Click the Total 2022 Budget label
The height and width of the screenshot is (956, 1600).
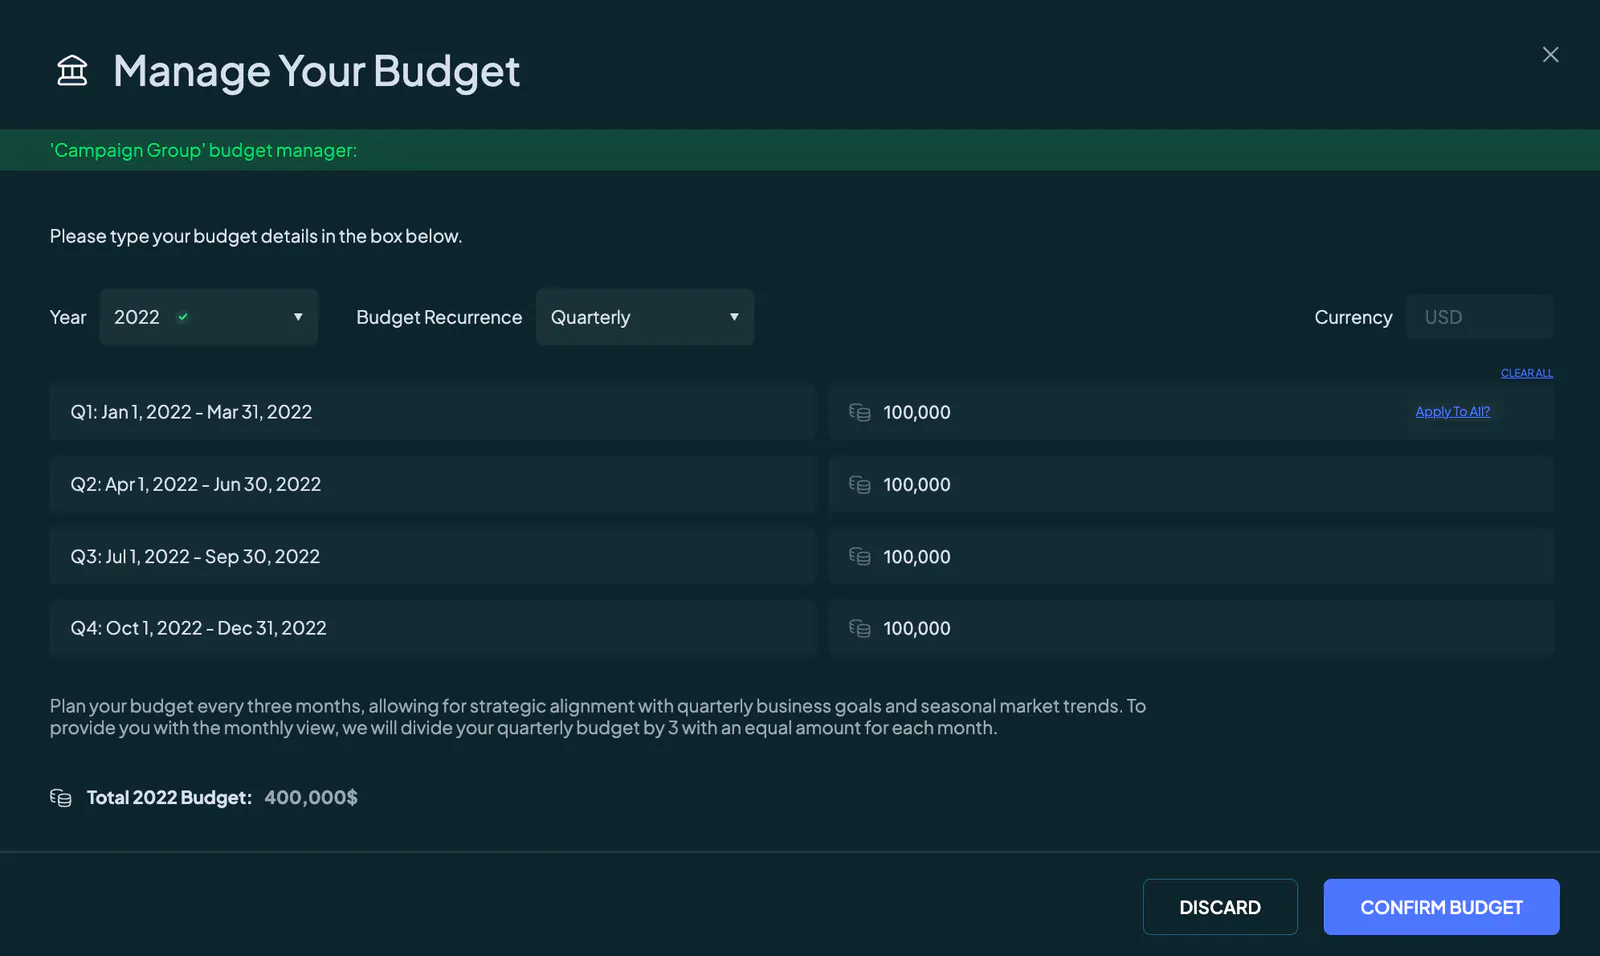169,797
